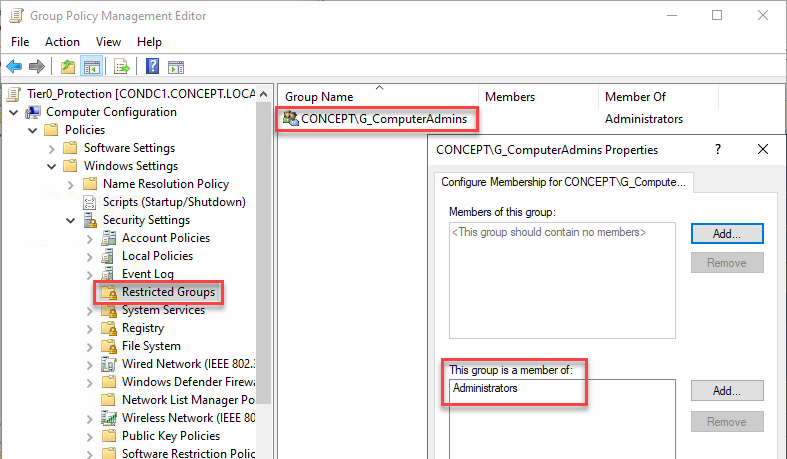Open the View menu
This screenshot has width=787, height=459.
[x=108, y=42]
